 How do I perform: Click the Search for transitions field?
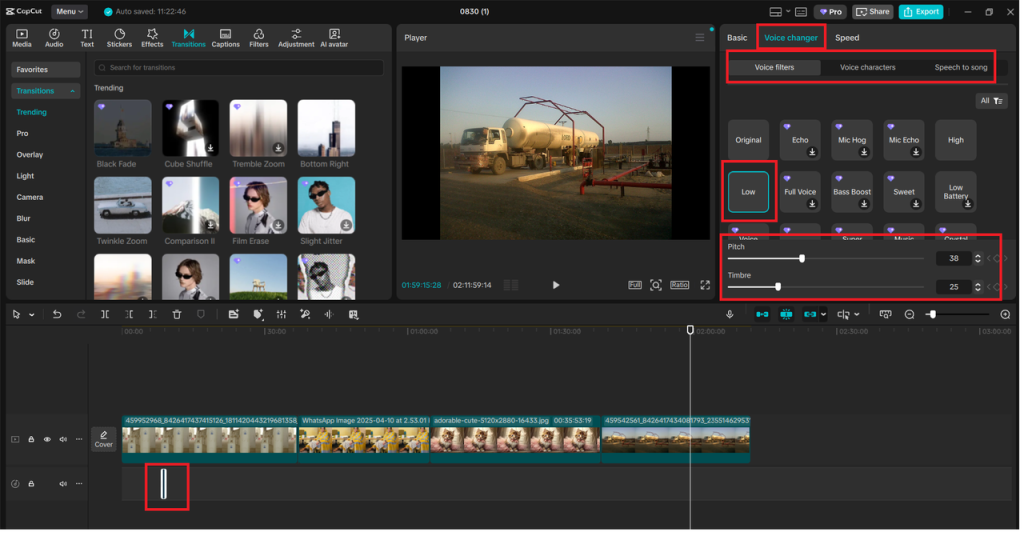(x=239, y=68)
